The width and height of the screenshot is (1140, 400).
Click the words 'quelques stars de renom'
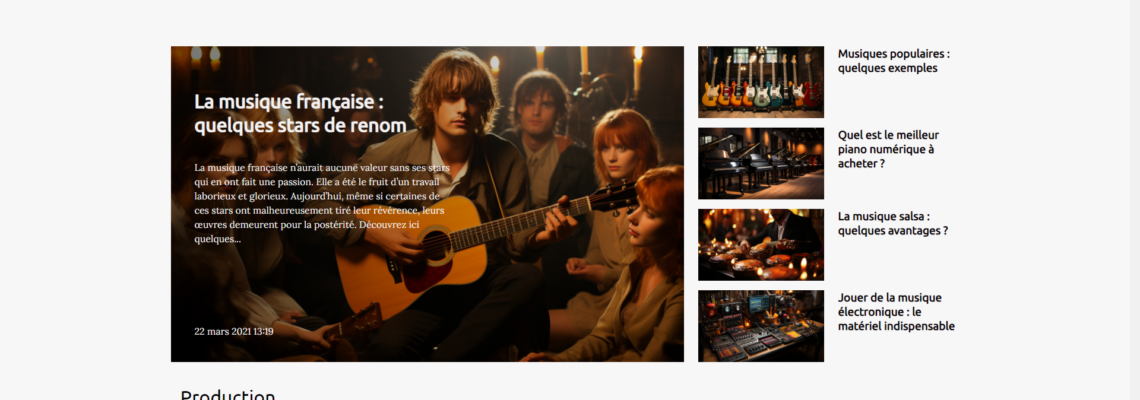[x=300, y=126]
